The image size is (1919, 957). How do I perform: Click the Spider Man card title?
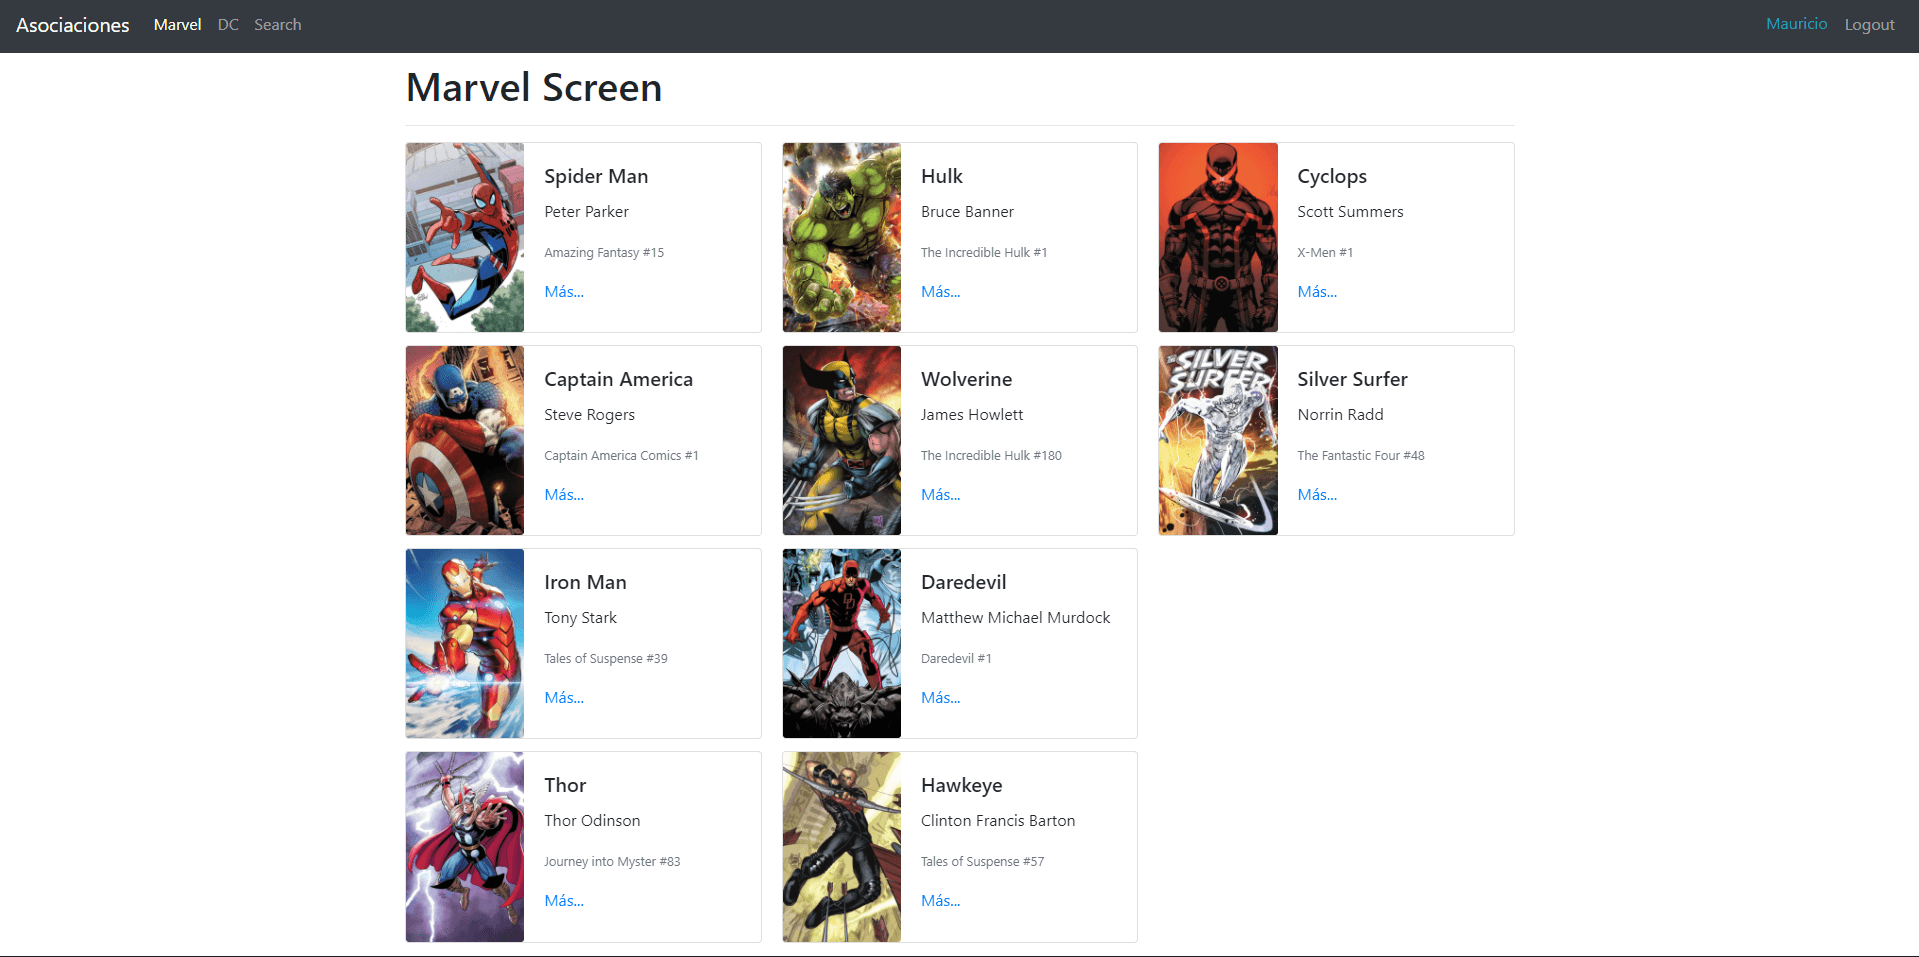[x=596, y=176]
